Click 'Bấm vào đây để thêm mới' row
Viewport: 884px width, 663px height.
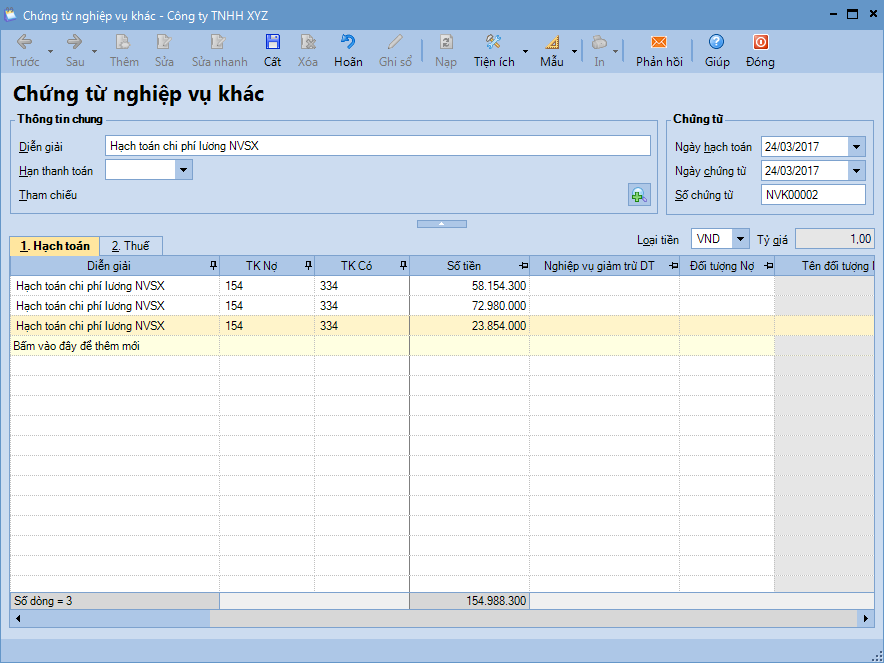(78, 346)
